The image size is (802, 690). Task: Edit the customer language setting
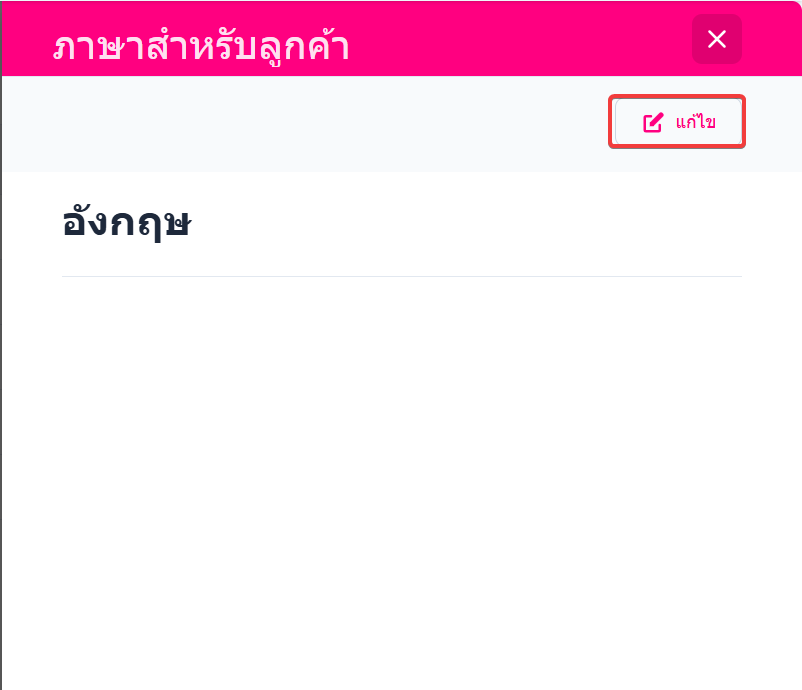(x=678, y=123)
